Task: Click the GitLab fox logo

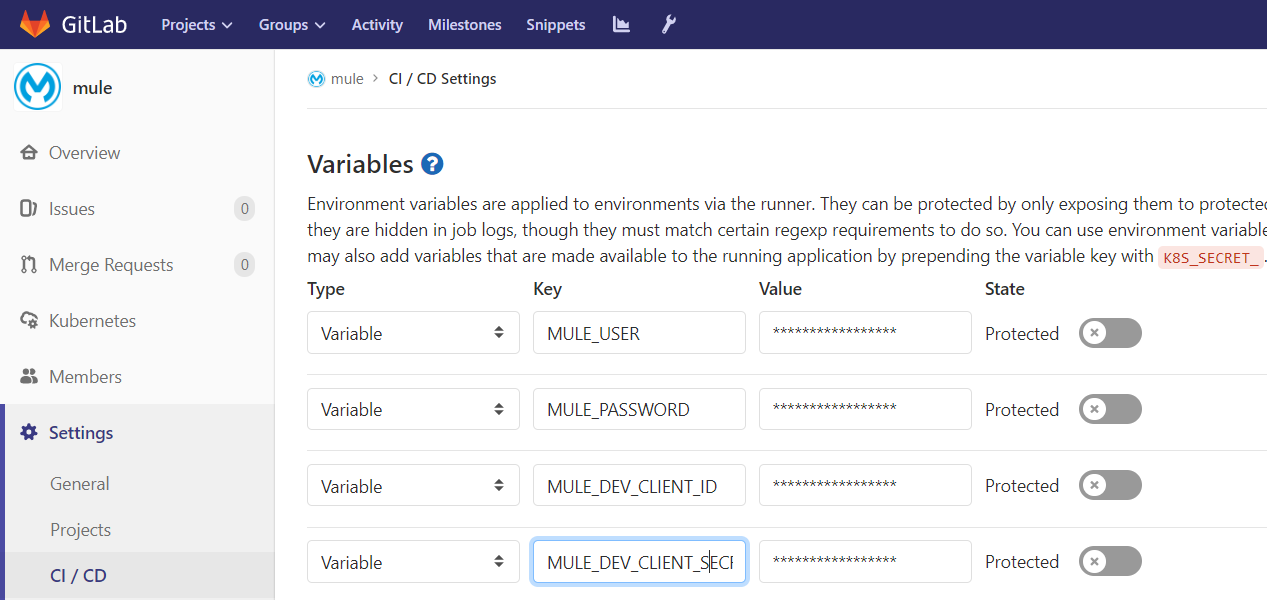Action: tap(35, 24)
